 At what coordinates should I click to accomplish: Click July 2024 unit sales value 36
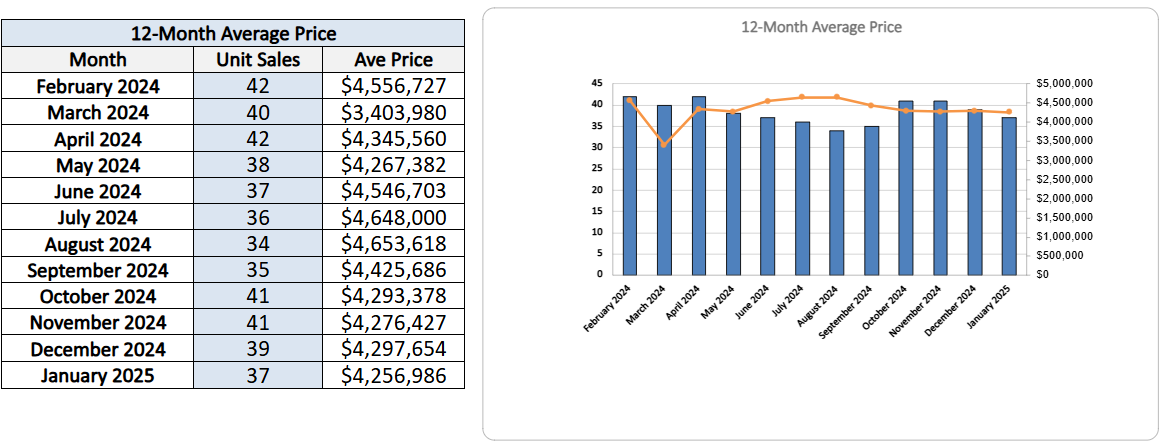pyautogui.click(x=258, y=218)
